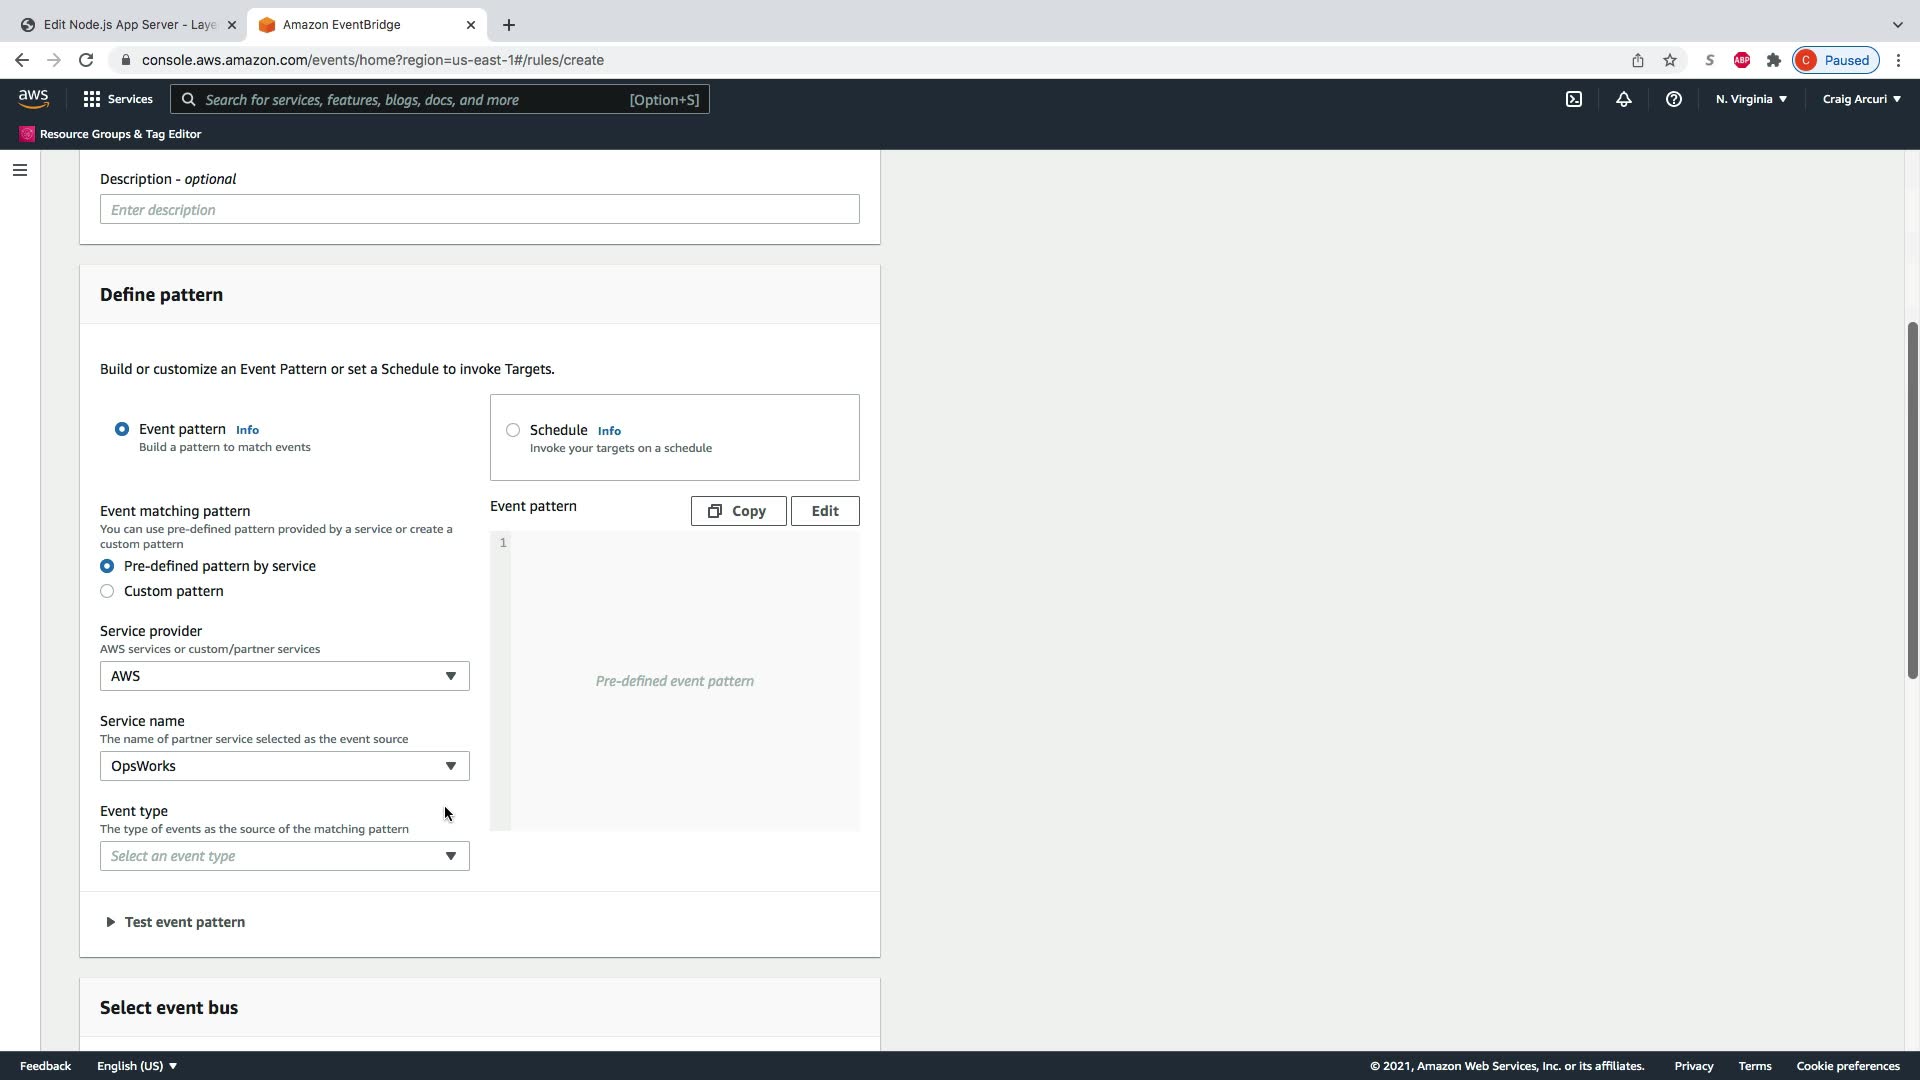
Task: Click the Edit event pattern button
Action: (x=824, y=511)
